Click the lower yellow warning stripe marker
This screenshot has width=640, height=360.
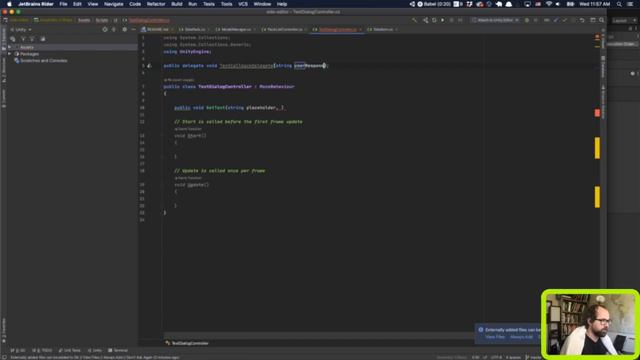[x=597, y=197]
